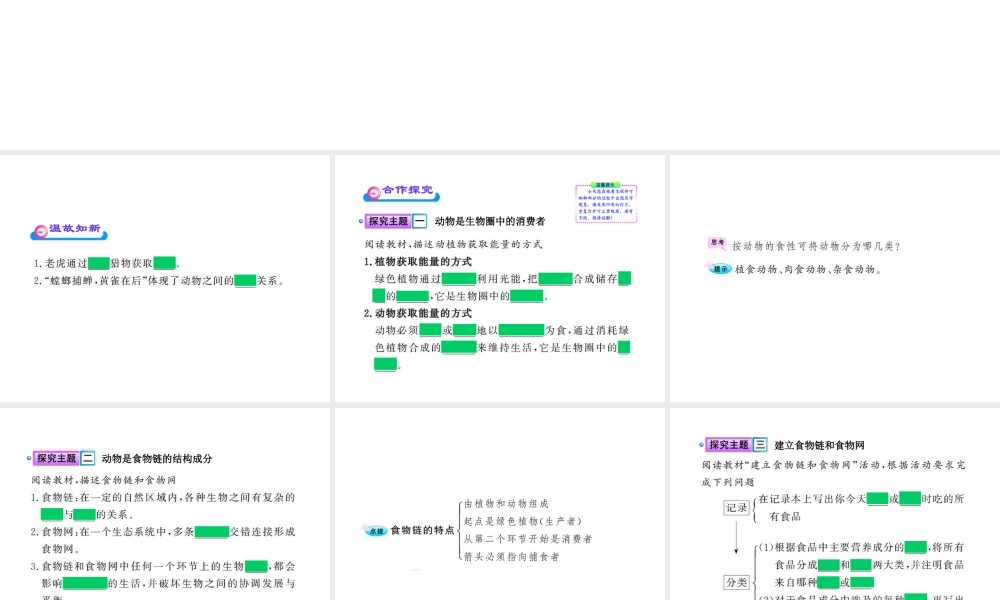Click the 提示 hint icon

click(x=719, y=268)
